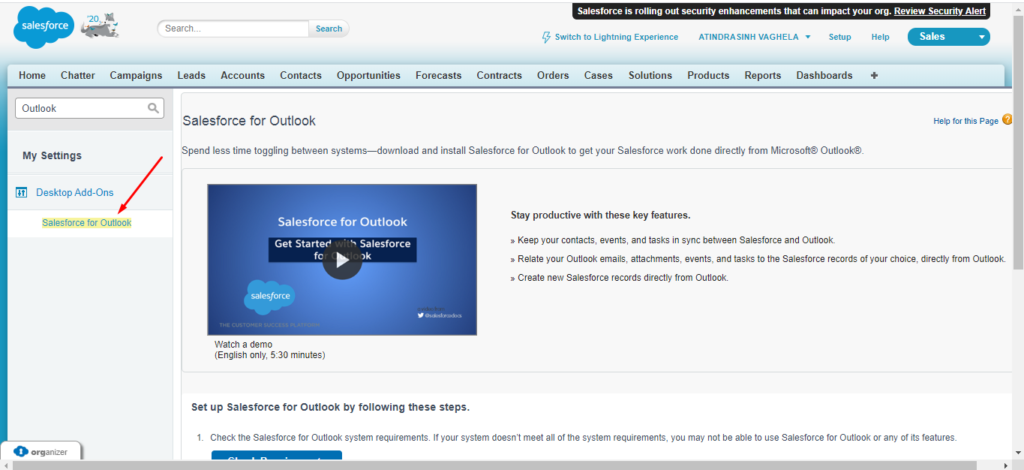
Task: Open the Chatter tab
Action: (78, 76)
